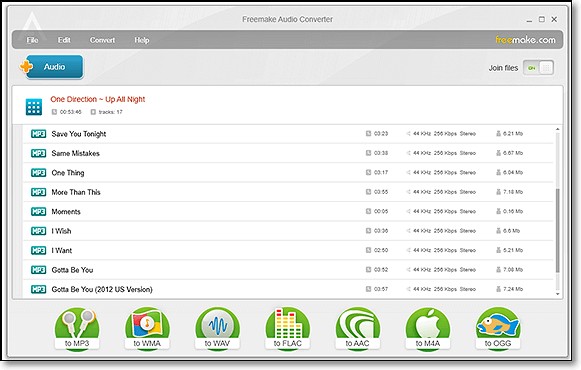The image size is (581, 370).
Task: Click 00:05 duration of Moments
Action: [x=381, y=211]
